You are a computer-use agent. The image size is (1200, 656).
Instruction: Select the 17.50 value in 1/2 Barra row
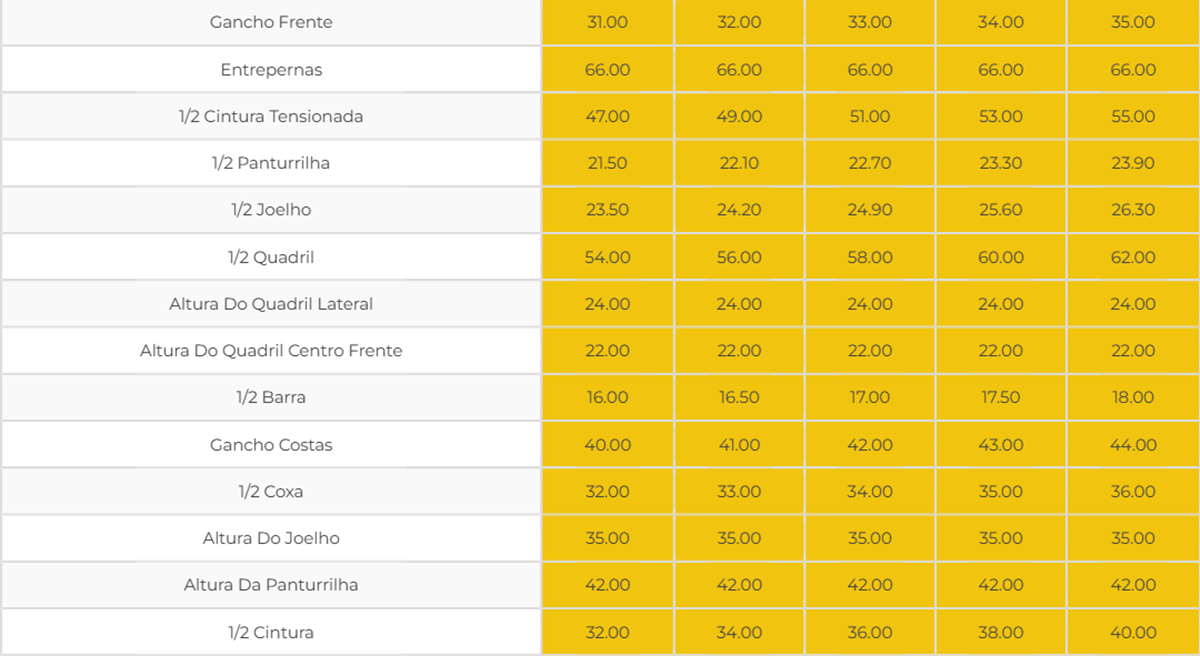(x=1000, y=397)
